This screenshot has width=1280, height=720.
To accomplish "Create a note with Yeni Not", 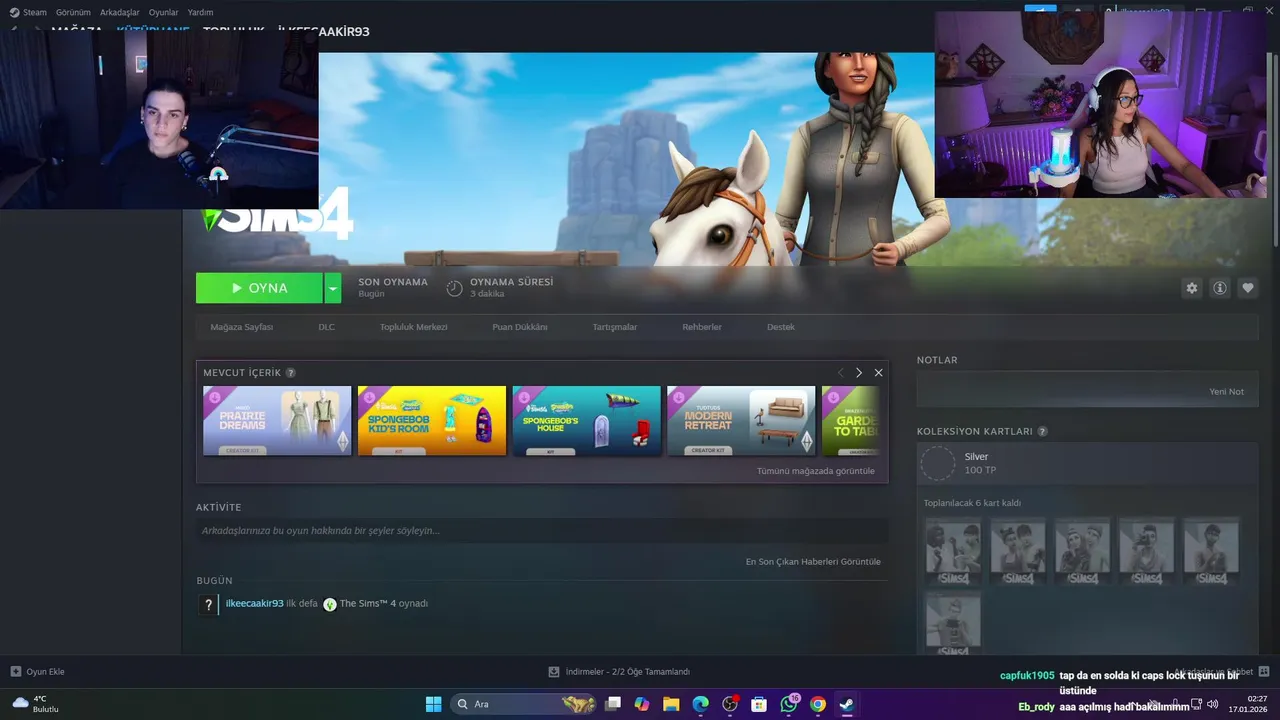I will point(1227,392).
